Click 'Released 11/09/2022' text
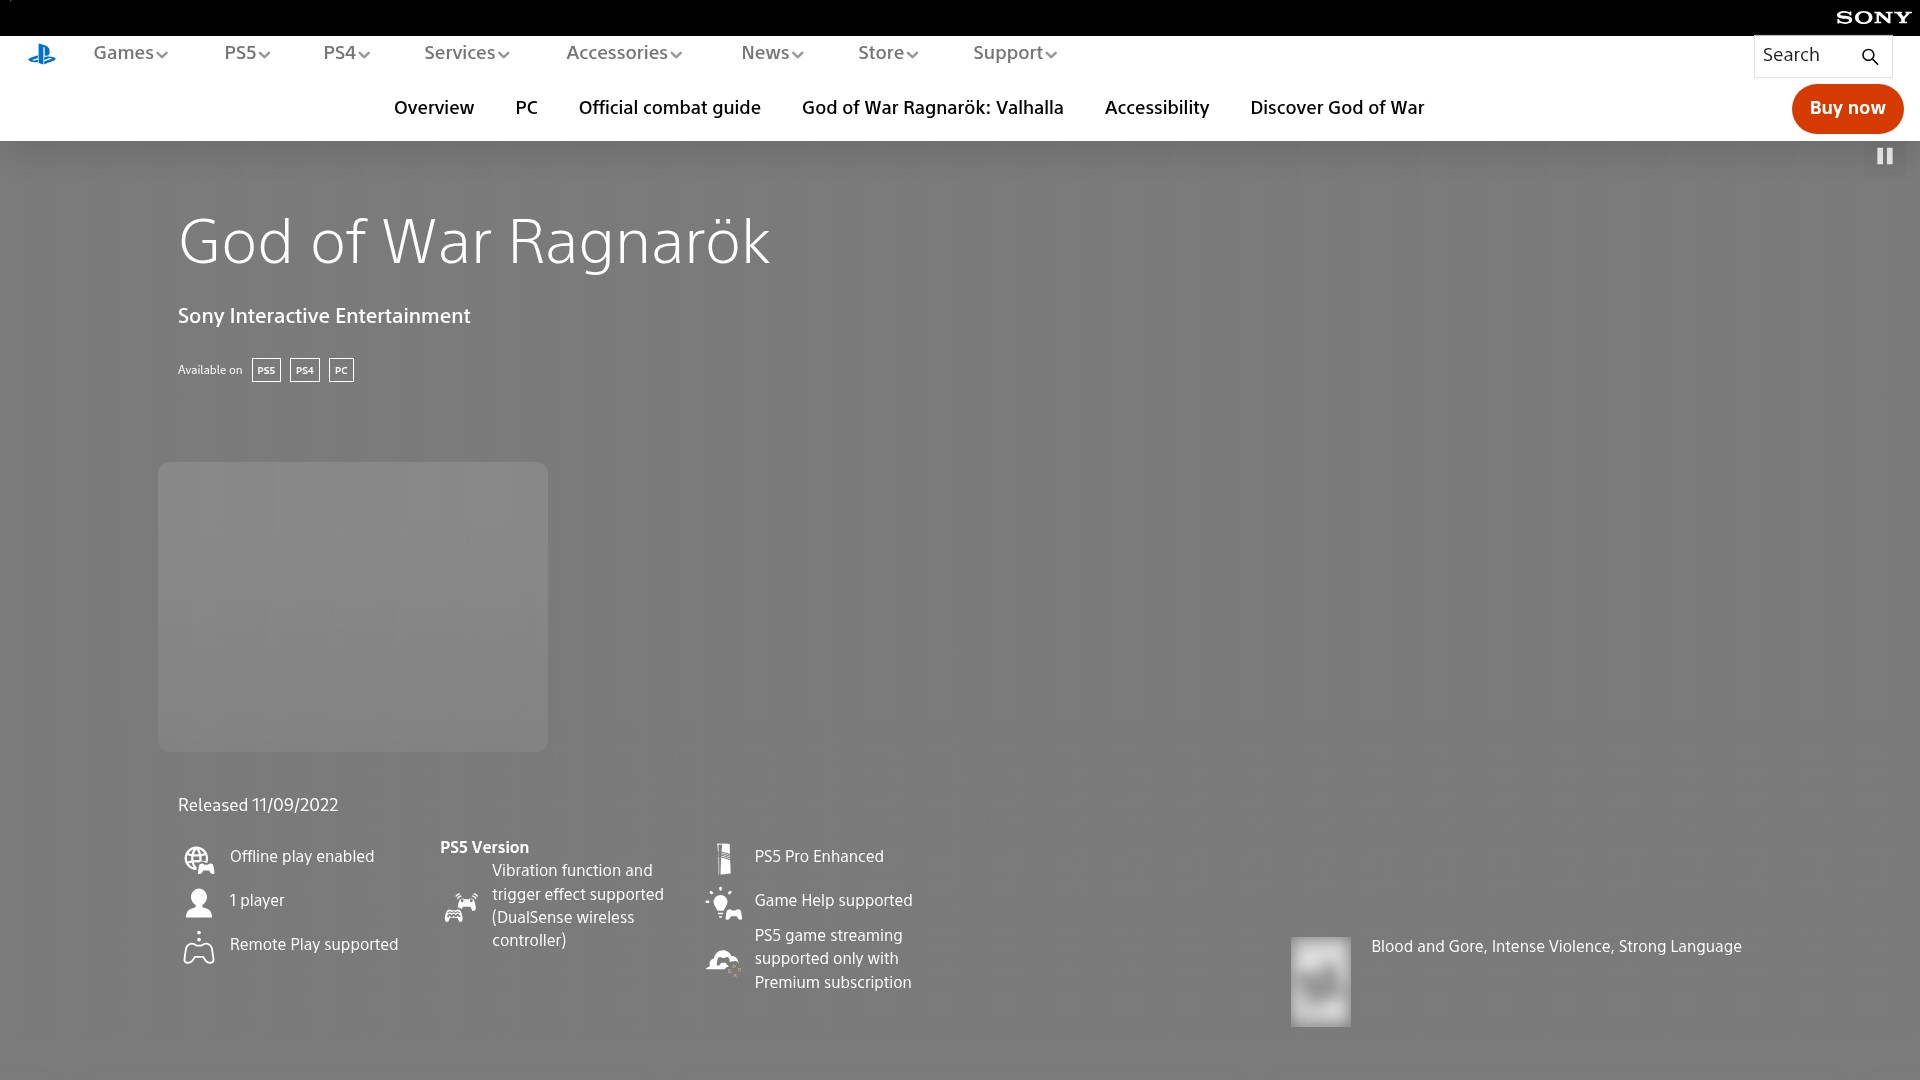 258,805
